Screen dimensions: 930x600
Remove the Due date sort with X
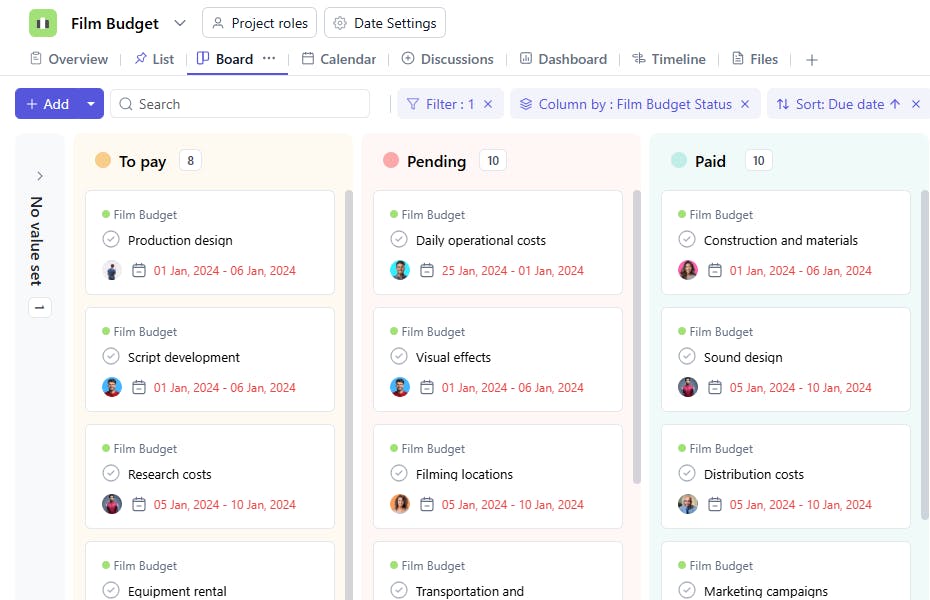point(916,104)
